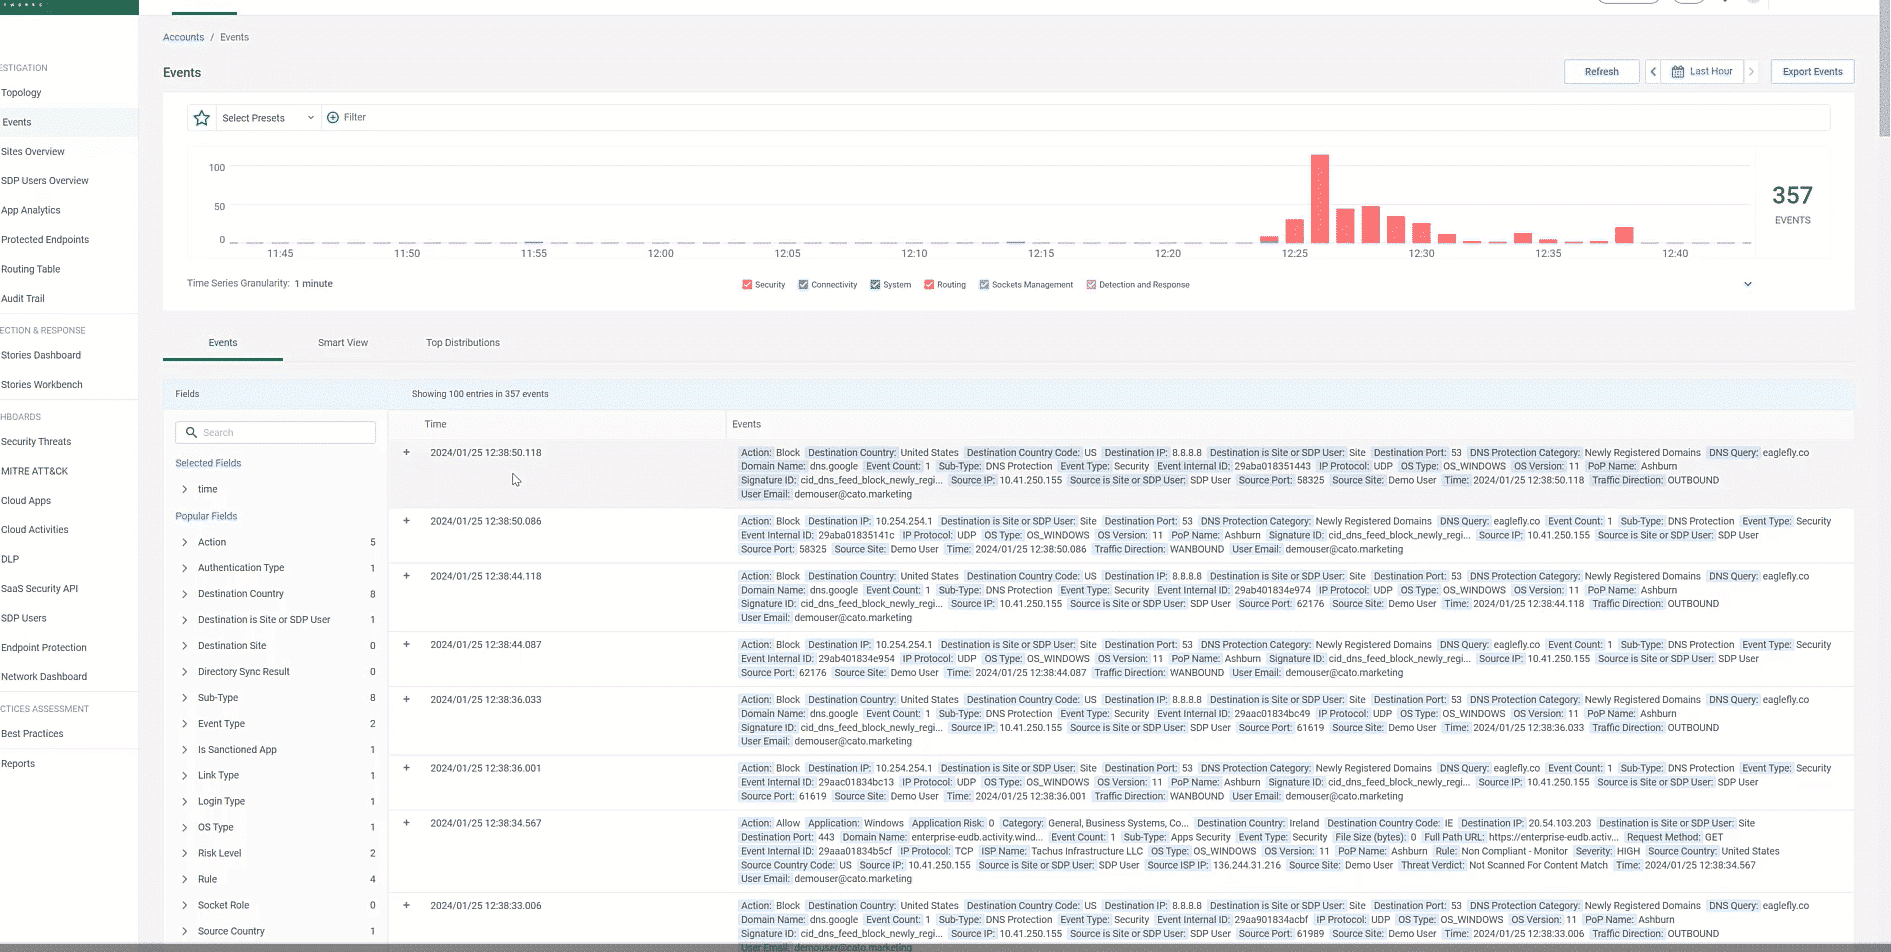
Task: Expand the Destination Country field
Action: point(185,594)
